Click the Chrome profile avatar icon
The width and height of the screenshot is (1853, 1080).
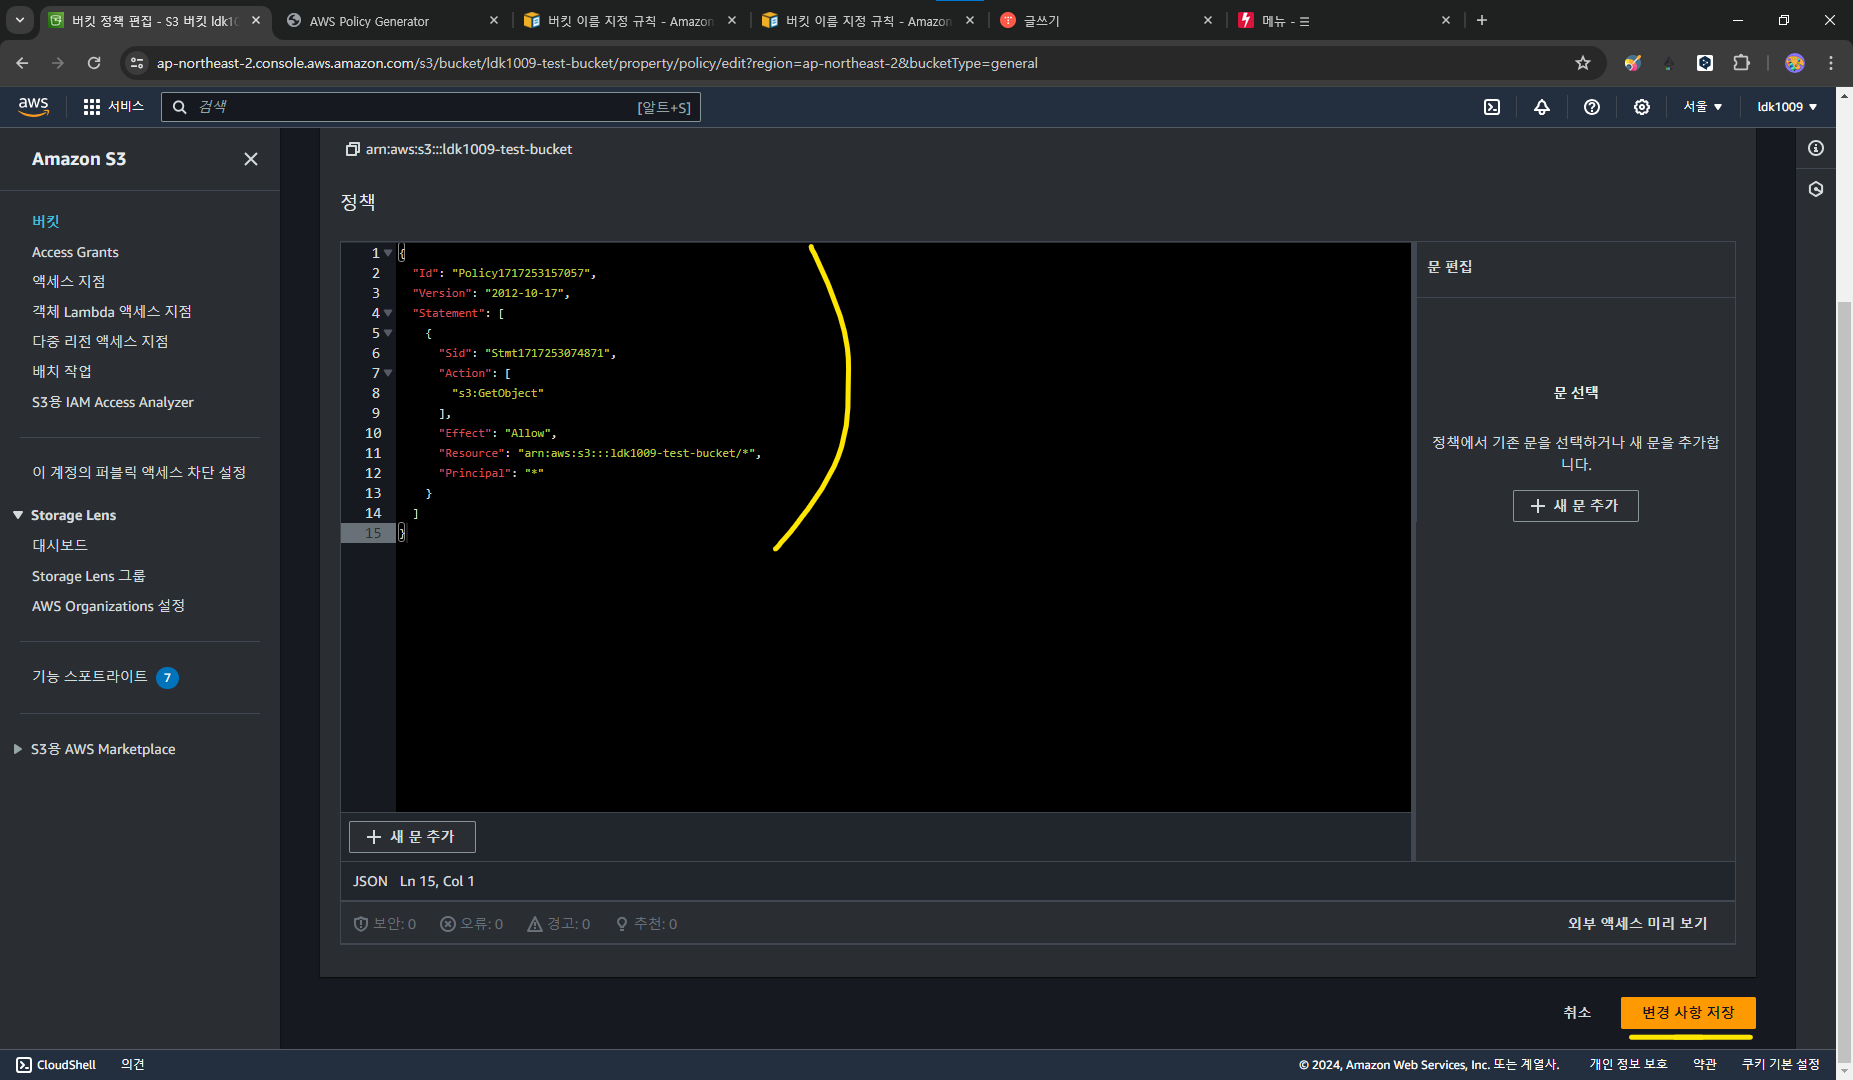click(x=1795, y=63)
